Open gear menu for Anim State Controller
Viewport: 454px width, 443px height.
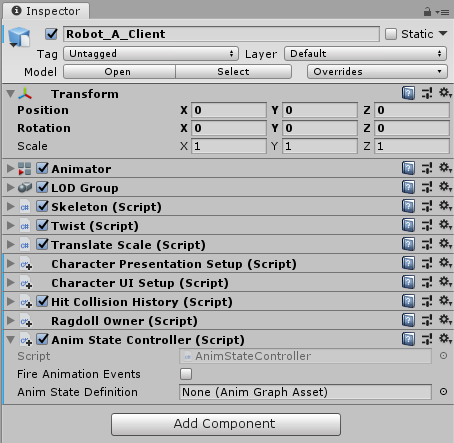coord(445,339)
